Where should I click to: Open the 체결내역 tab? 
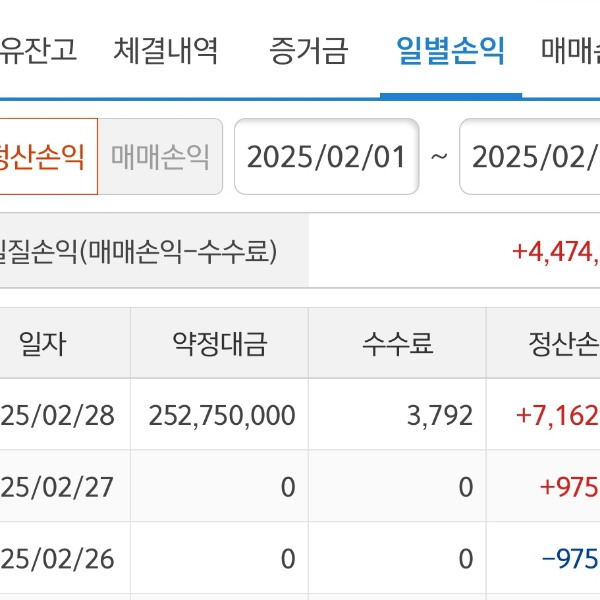pyautogui.click(x=165, y=50)
